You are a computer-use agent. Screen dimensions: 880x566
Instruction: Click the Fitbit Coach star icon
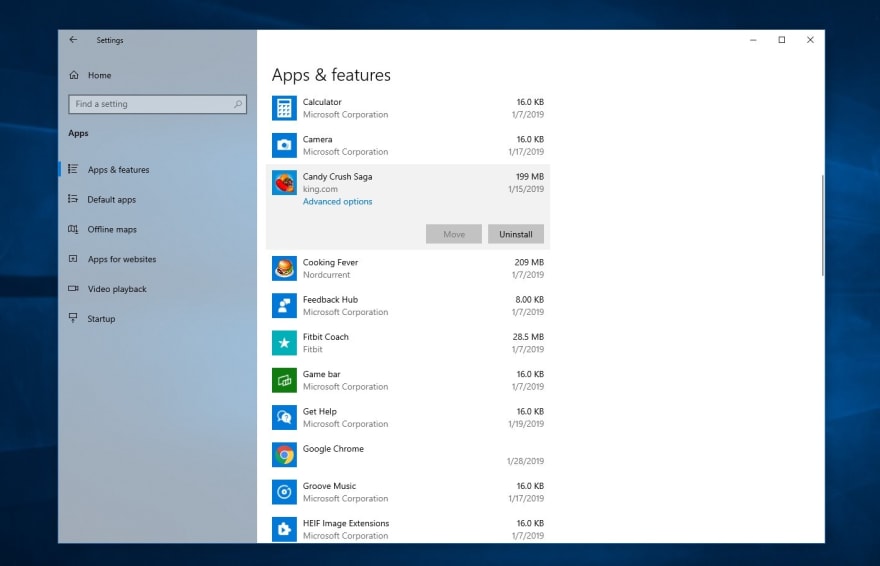coord(284,343)
